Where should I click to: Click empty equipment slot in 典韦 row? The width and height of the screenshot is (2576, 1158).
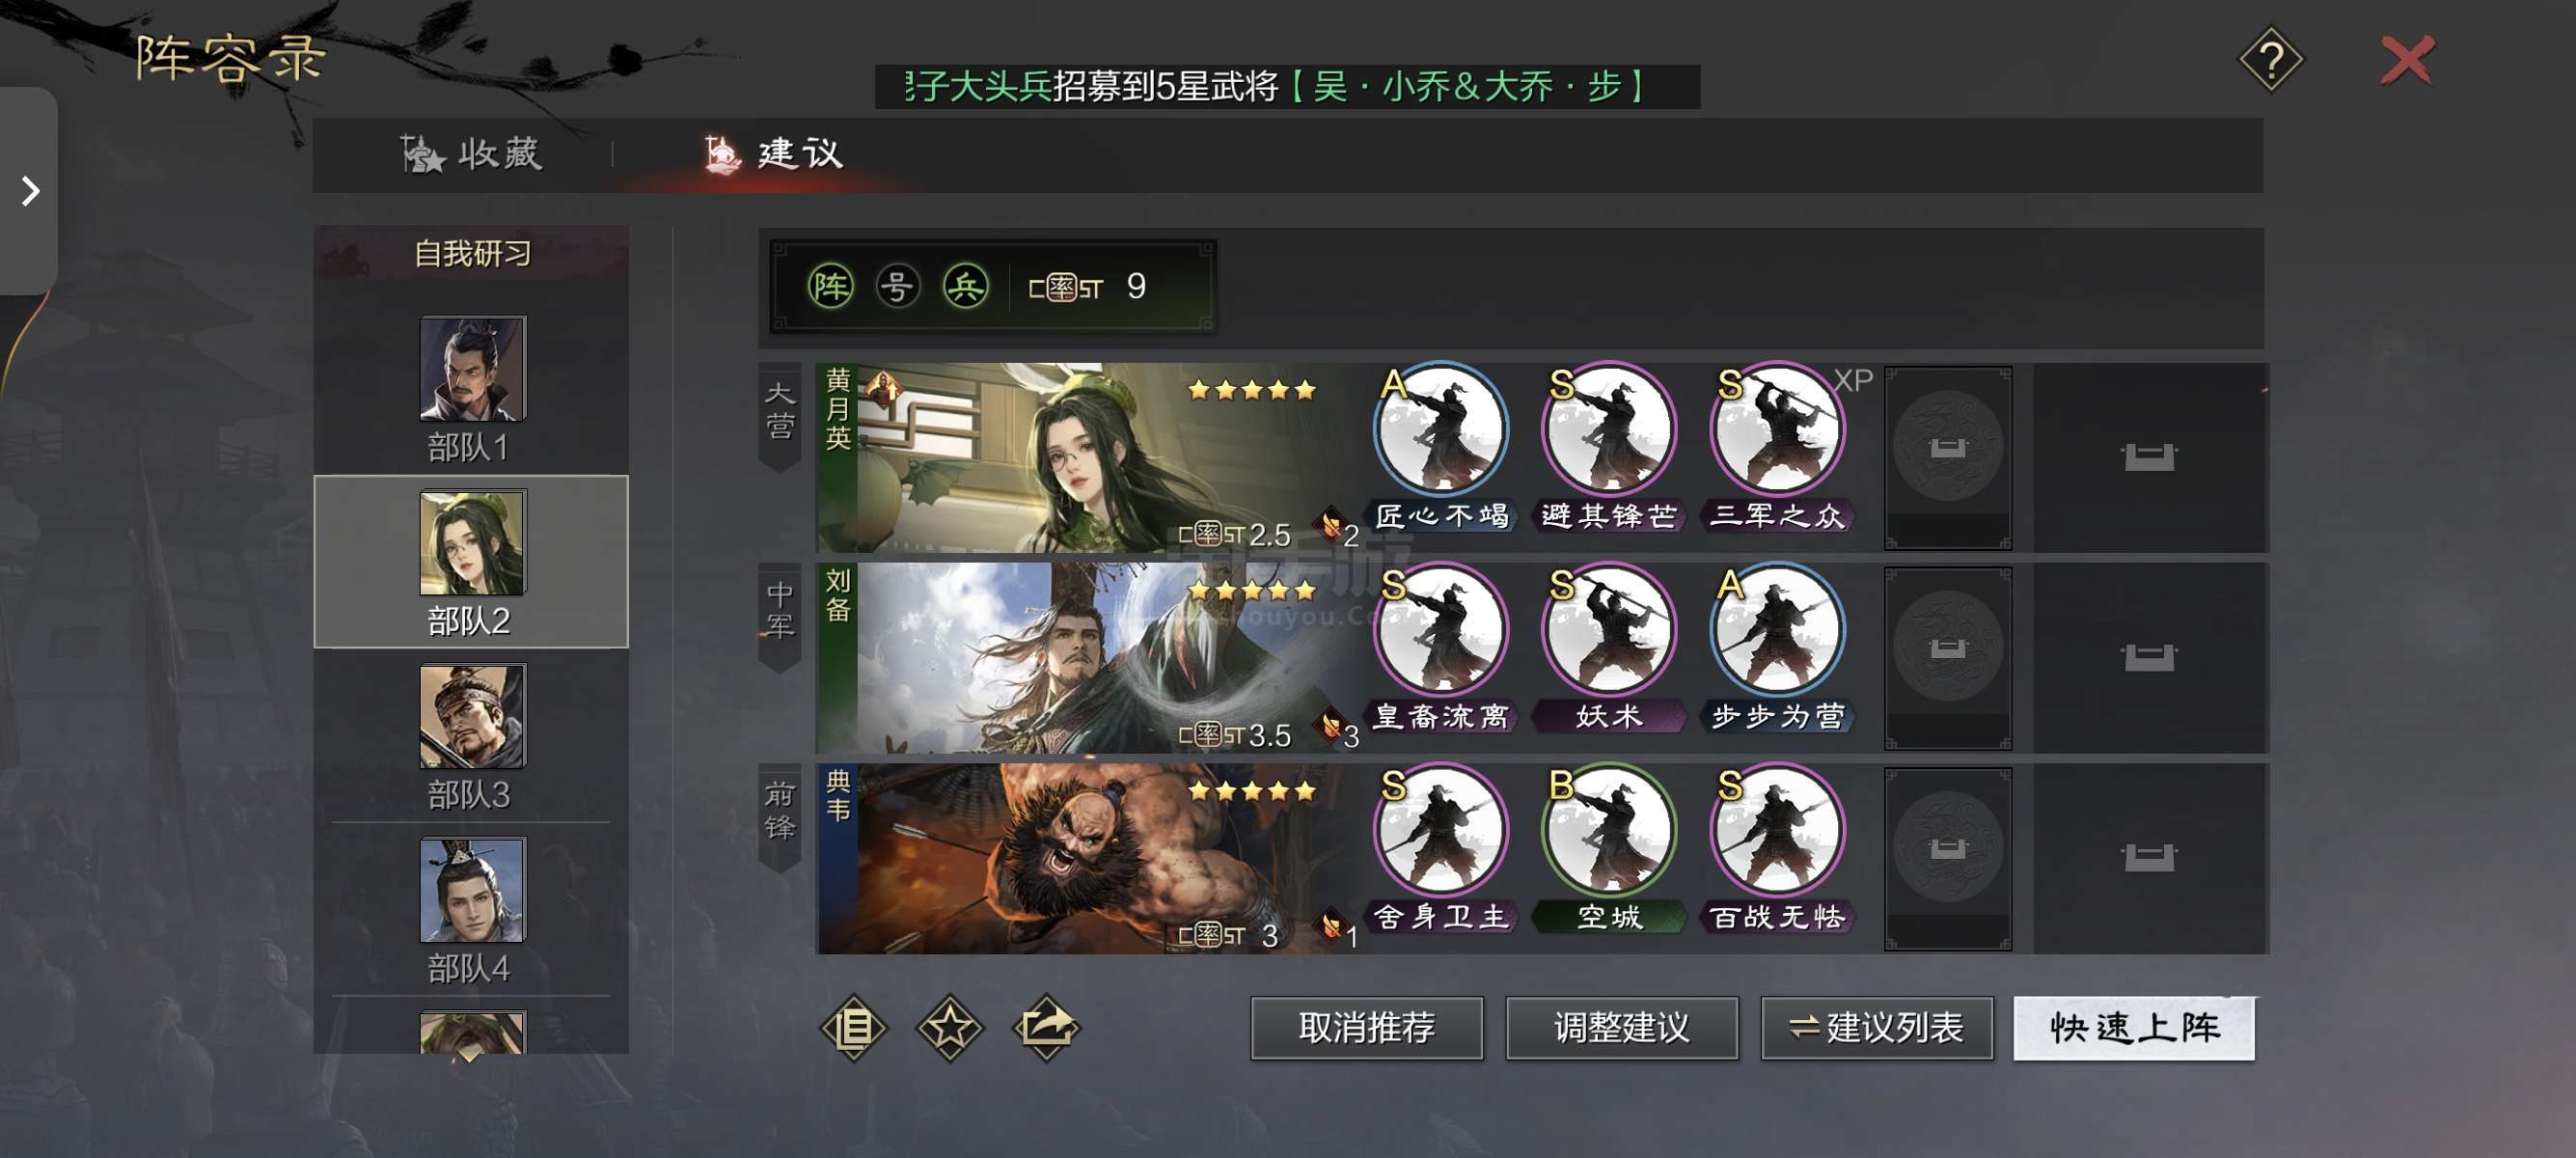coord(1947,858)
